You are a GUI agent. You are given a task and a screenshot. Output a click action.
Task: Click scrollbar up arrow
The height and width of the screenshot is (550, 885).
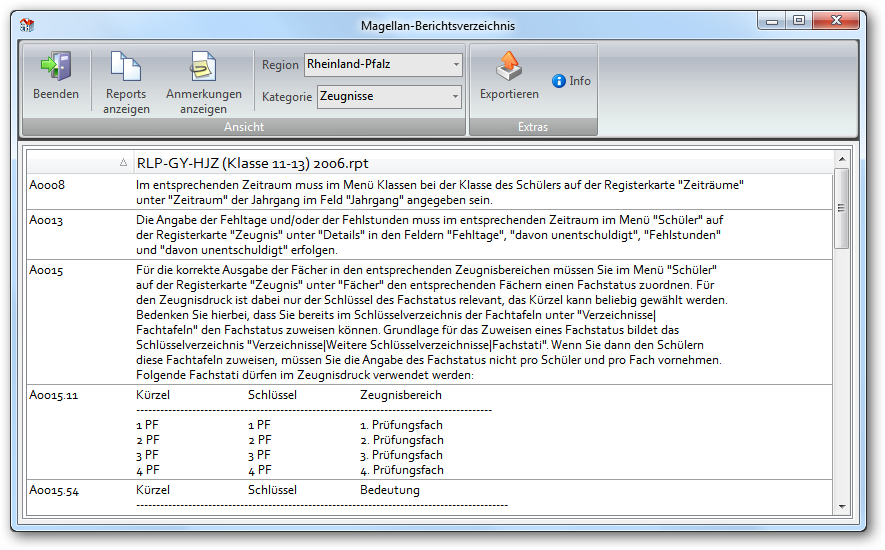[842, 159]
